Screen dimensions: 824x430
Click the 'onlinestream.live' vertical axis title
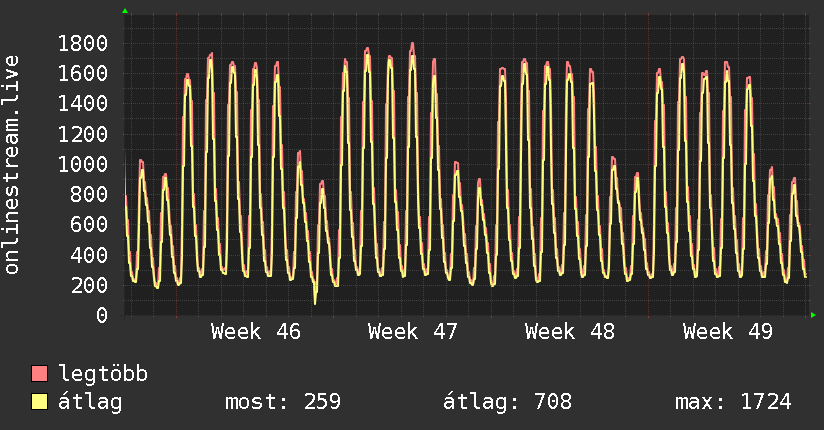click(x=11, y=165)
